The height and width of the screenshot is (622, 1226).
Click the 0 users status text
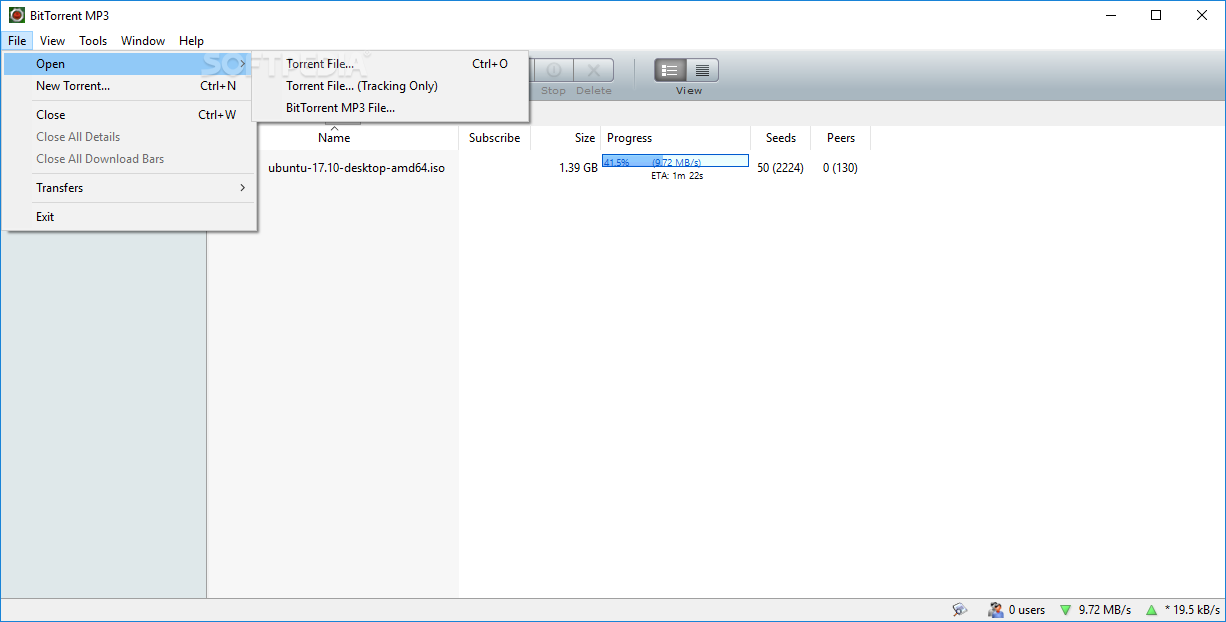coord(1027,610)
